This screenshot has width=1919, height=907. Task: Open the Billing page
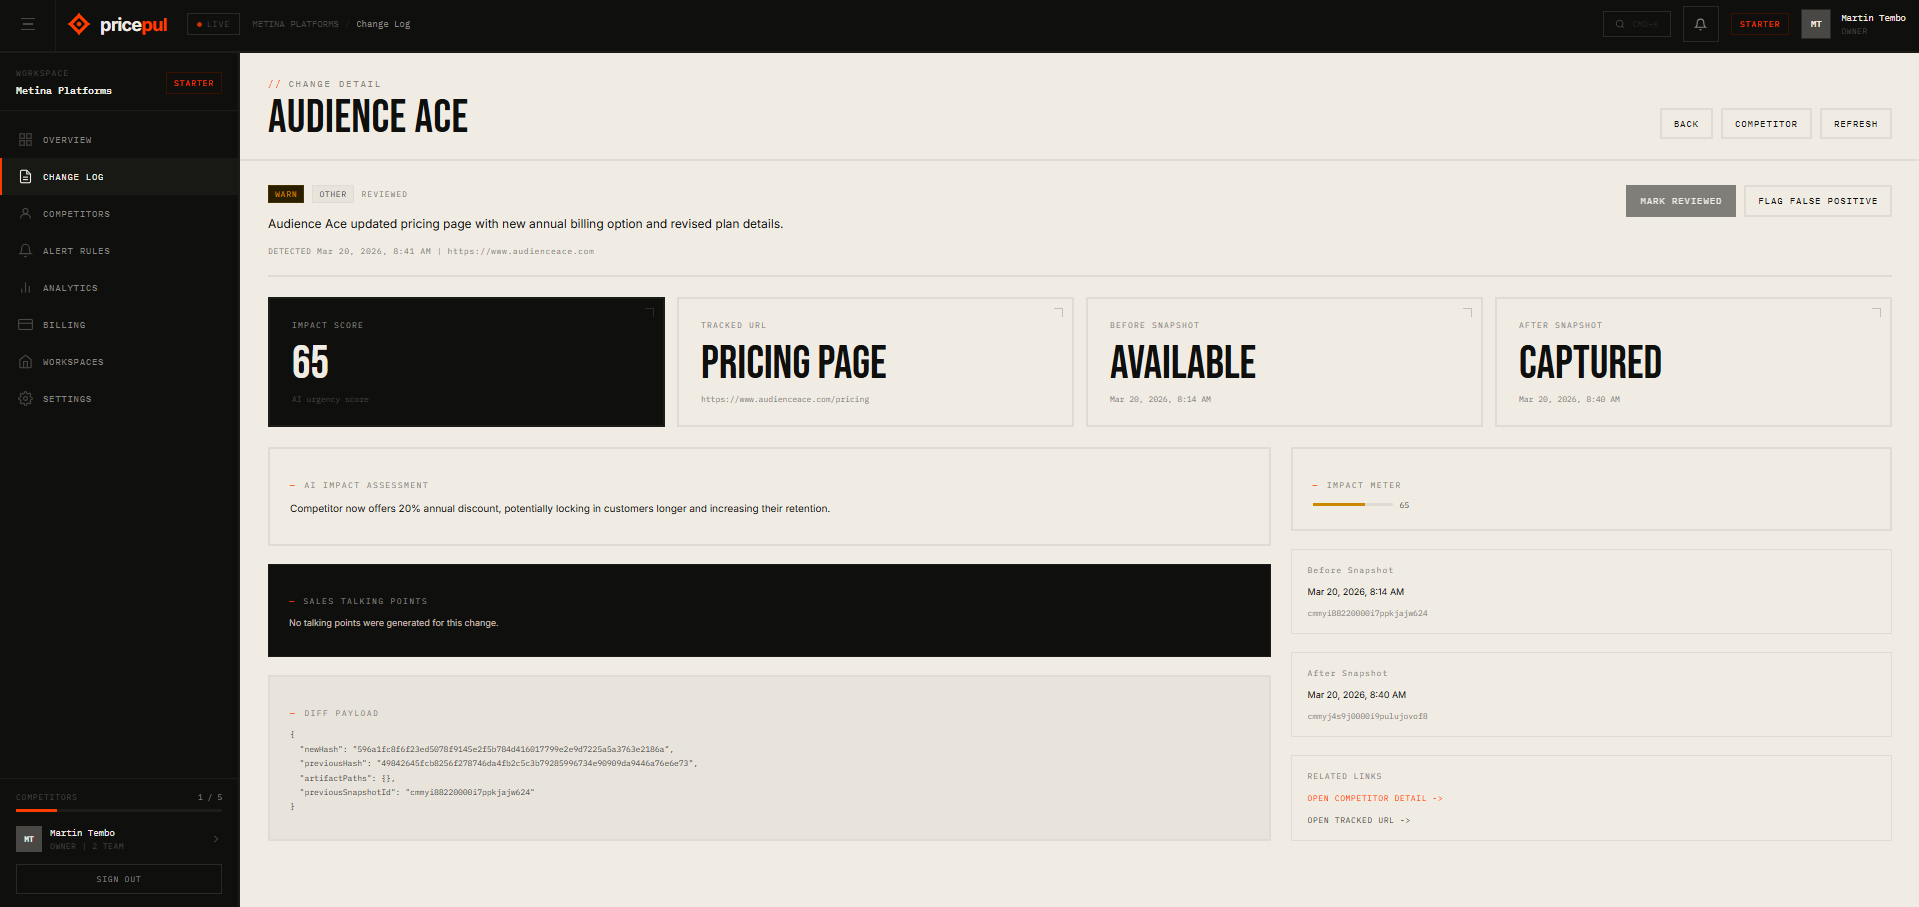click(119, 325)
